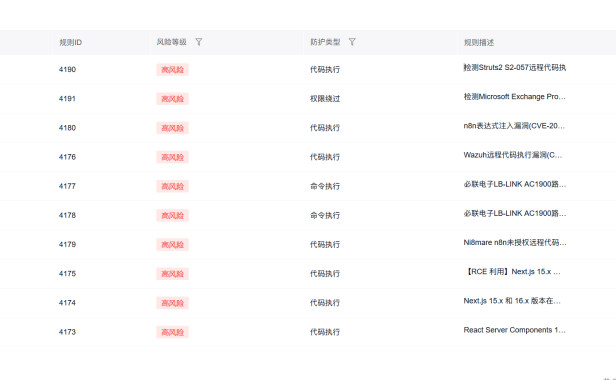
Task: Select the 规则描述 column header
Action: [x=479, y=42]
